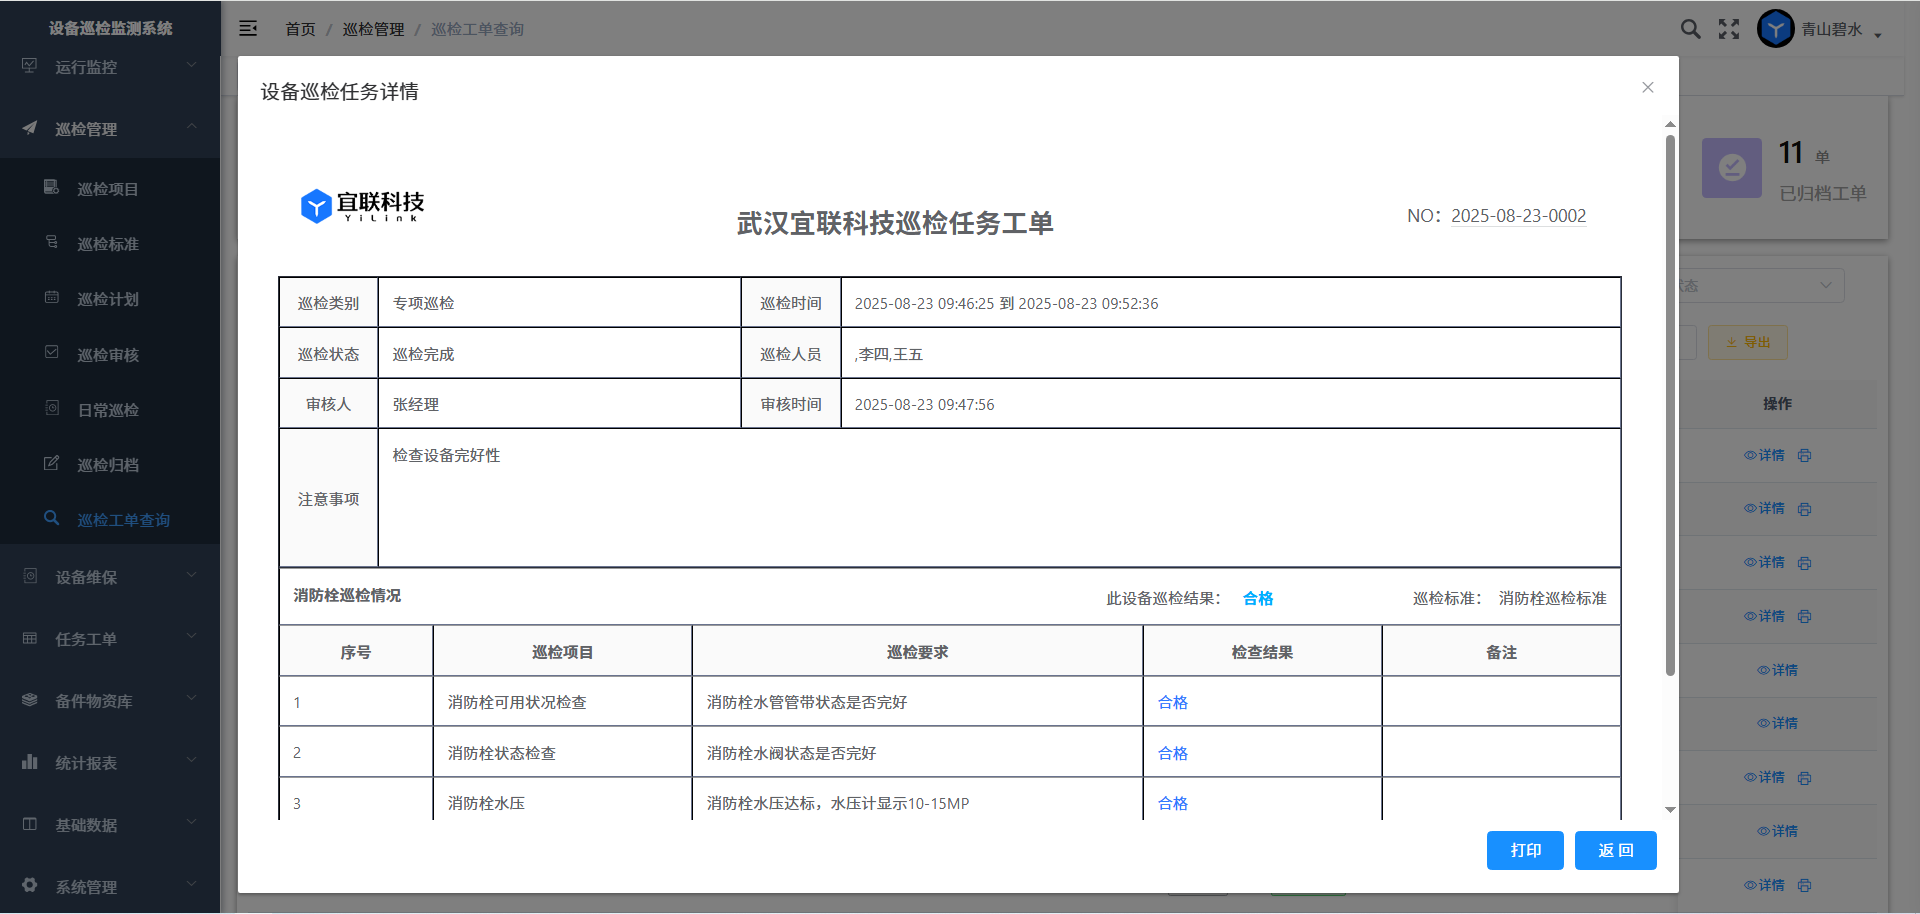The height and width of the screenshot is (914, 1920).
Task: Click the 青山碧水 user avatar
Action: pyautogui.click(x=1775, y=29)
